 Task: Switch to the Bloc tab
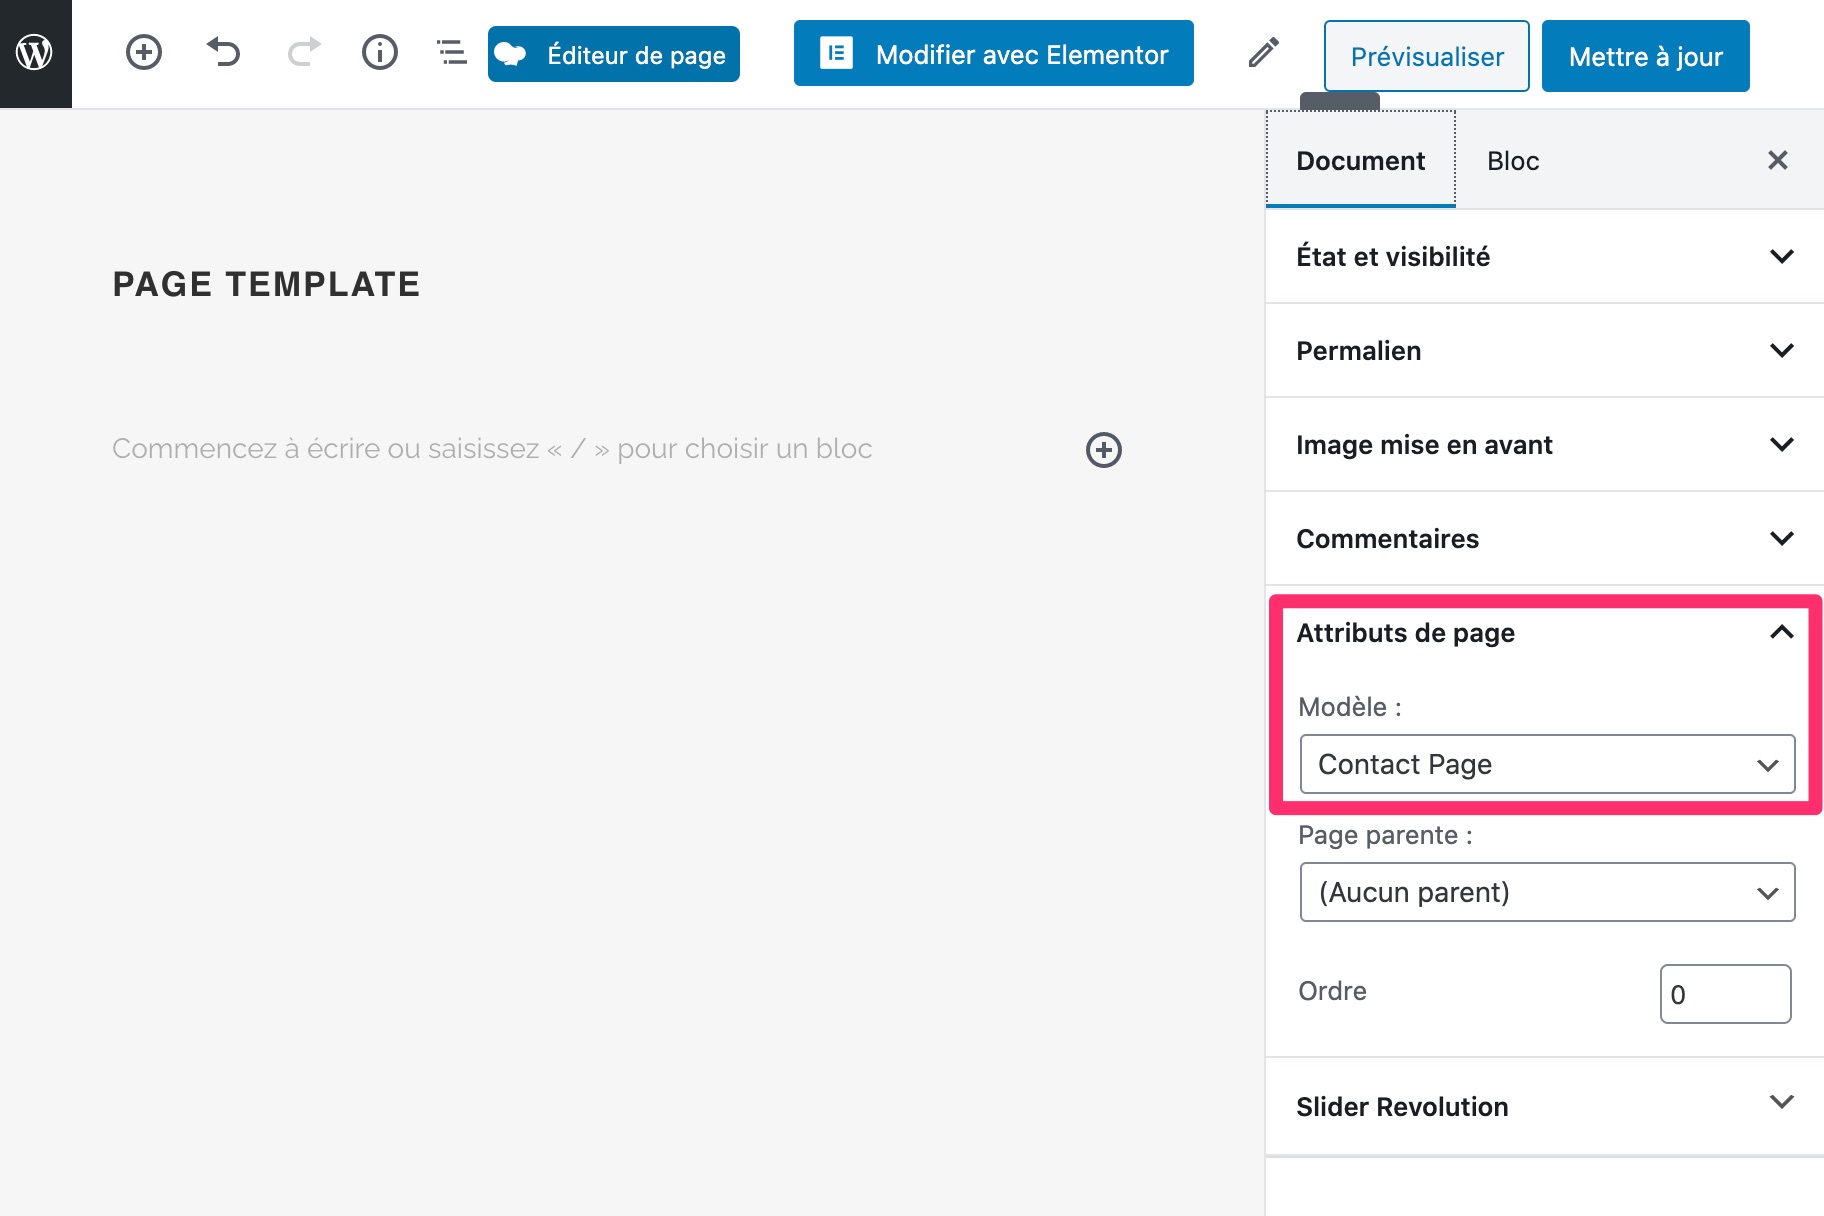click(1512, 161)
